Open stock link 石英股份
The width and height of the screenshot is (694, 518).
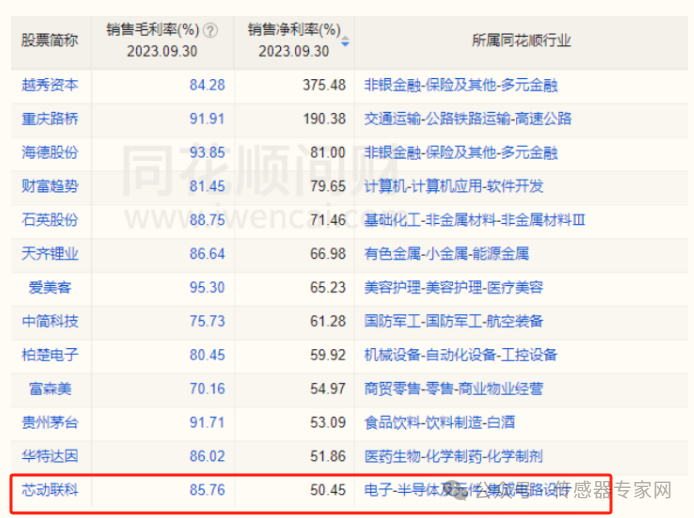[50, 220]
